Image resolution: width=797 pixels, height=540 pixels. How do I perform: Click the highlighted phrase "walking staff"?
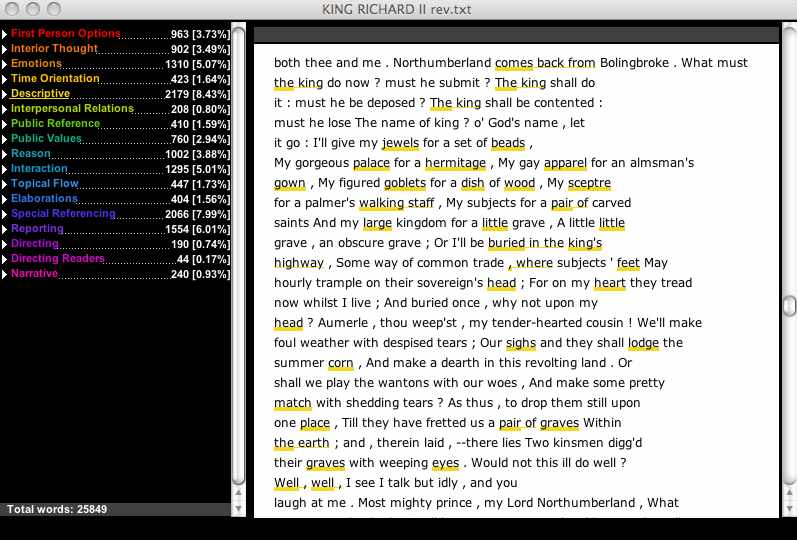[x=397, y=203]
